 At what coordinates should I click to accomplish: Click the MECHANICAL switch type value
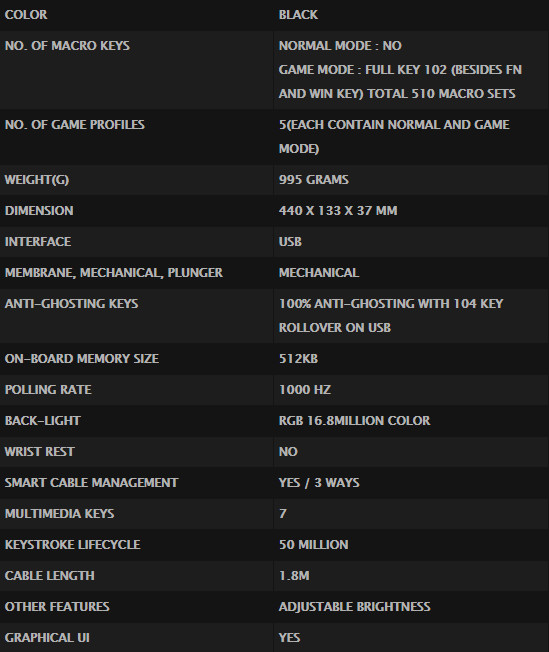coord(319,273)
